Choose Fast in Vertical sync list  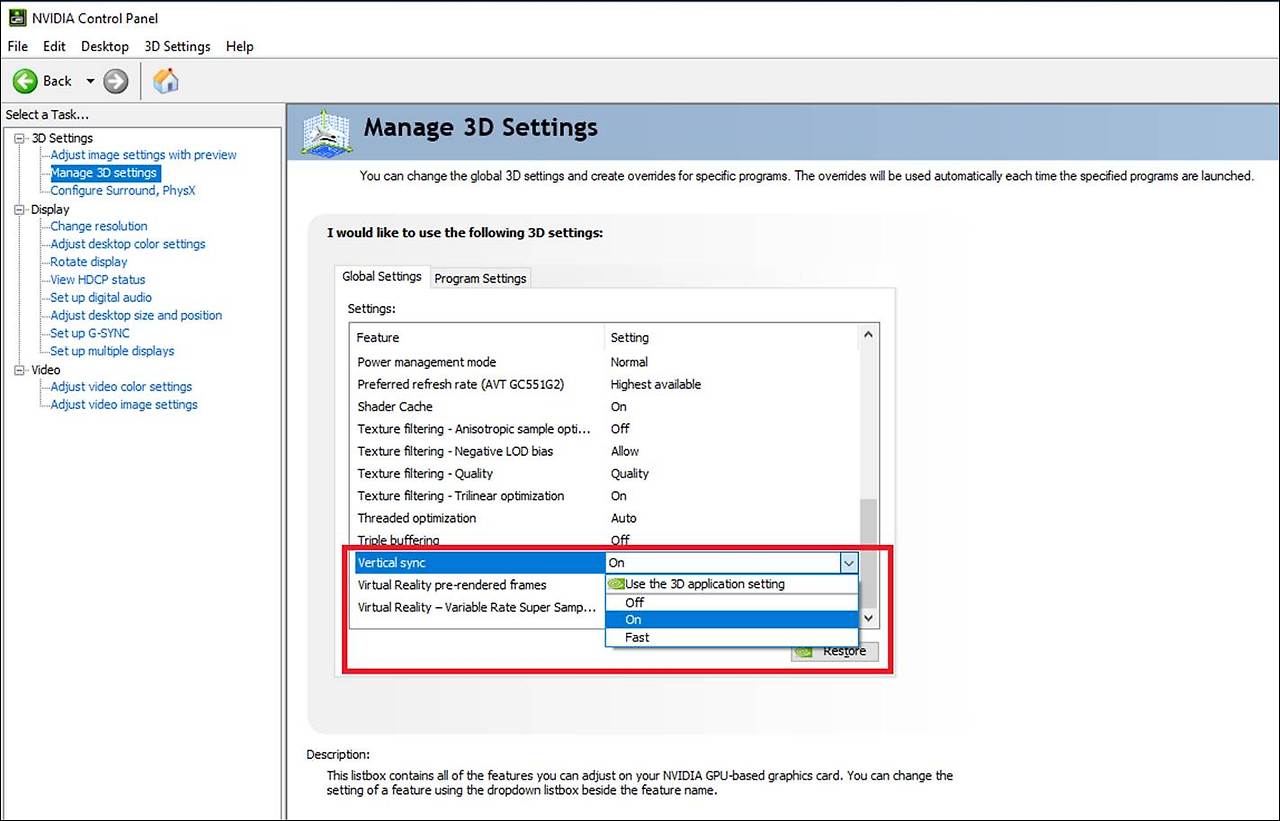(x=732, y=637)
